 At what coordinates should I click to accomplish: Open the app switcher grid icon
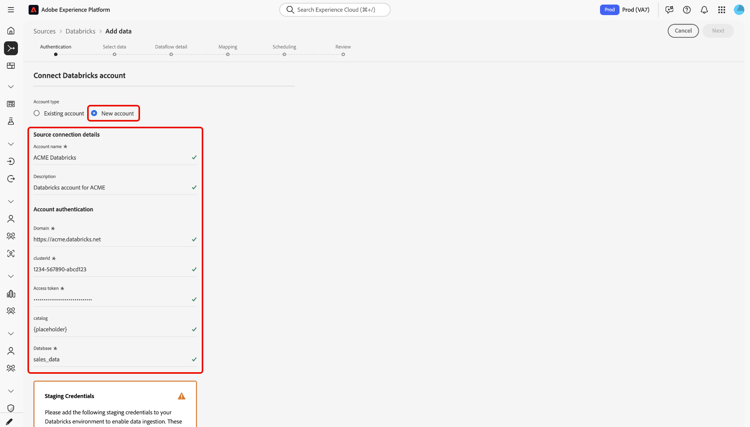721,10
